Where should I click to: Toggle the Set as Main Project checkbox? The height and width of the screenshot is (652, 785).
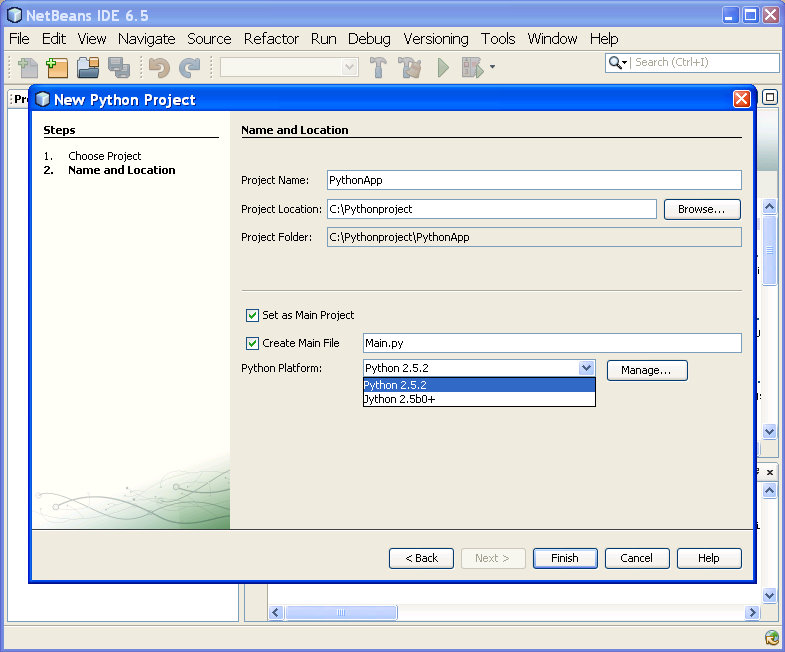tap(252, 315)
